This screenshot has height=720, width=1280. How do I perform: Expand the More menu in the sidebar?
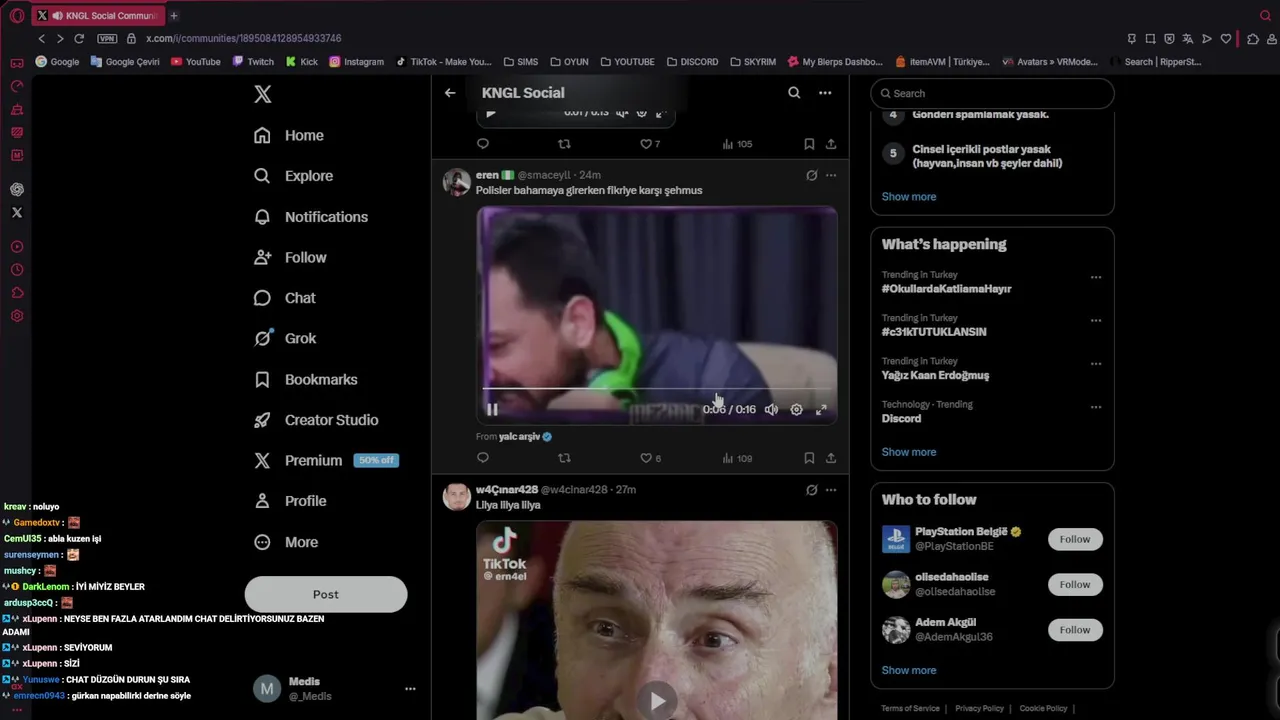click(286, 542)
